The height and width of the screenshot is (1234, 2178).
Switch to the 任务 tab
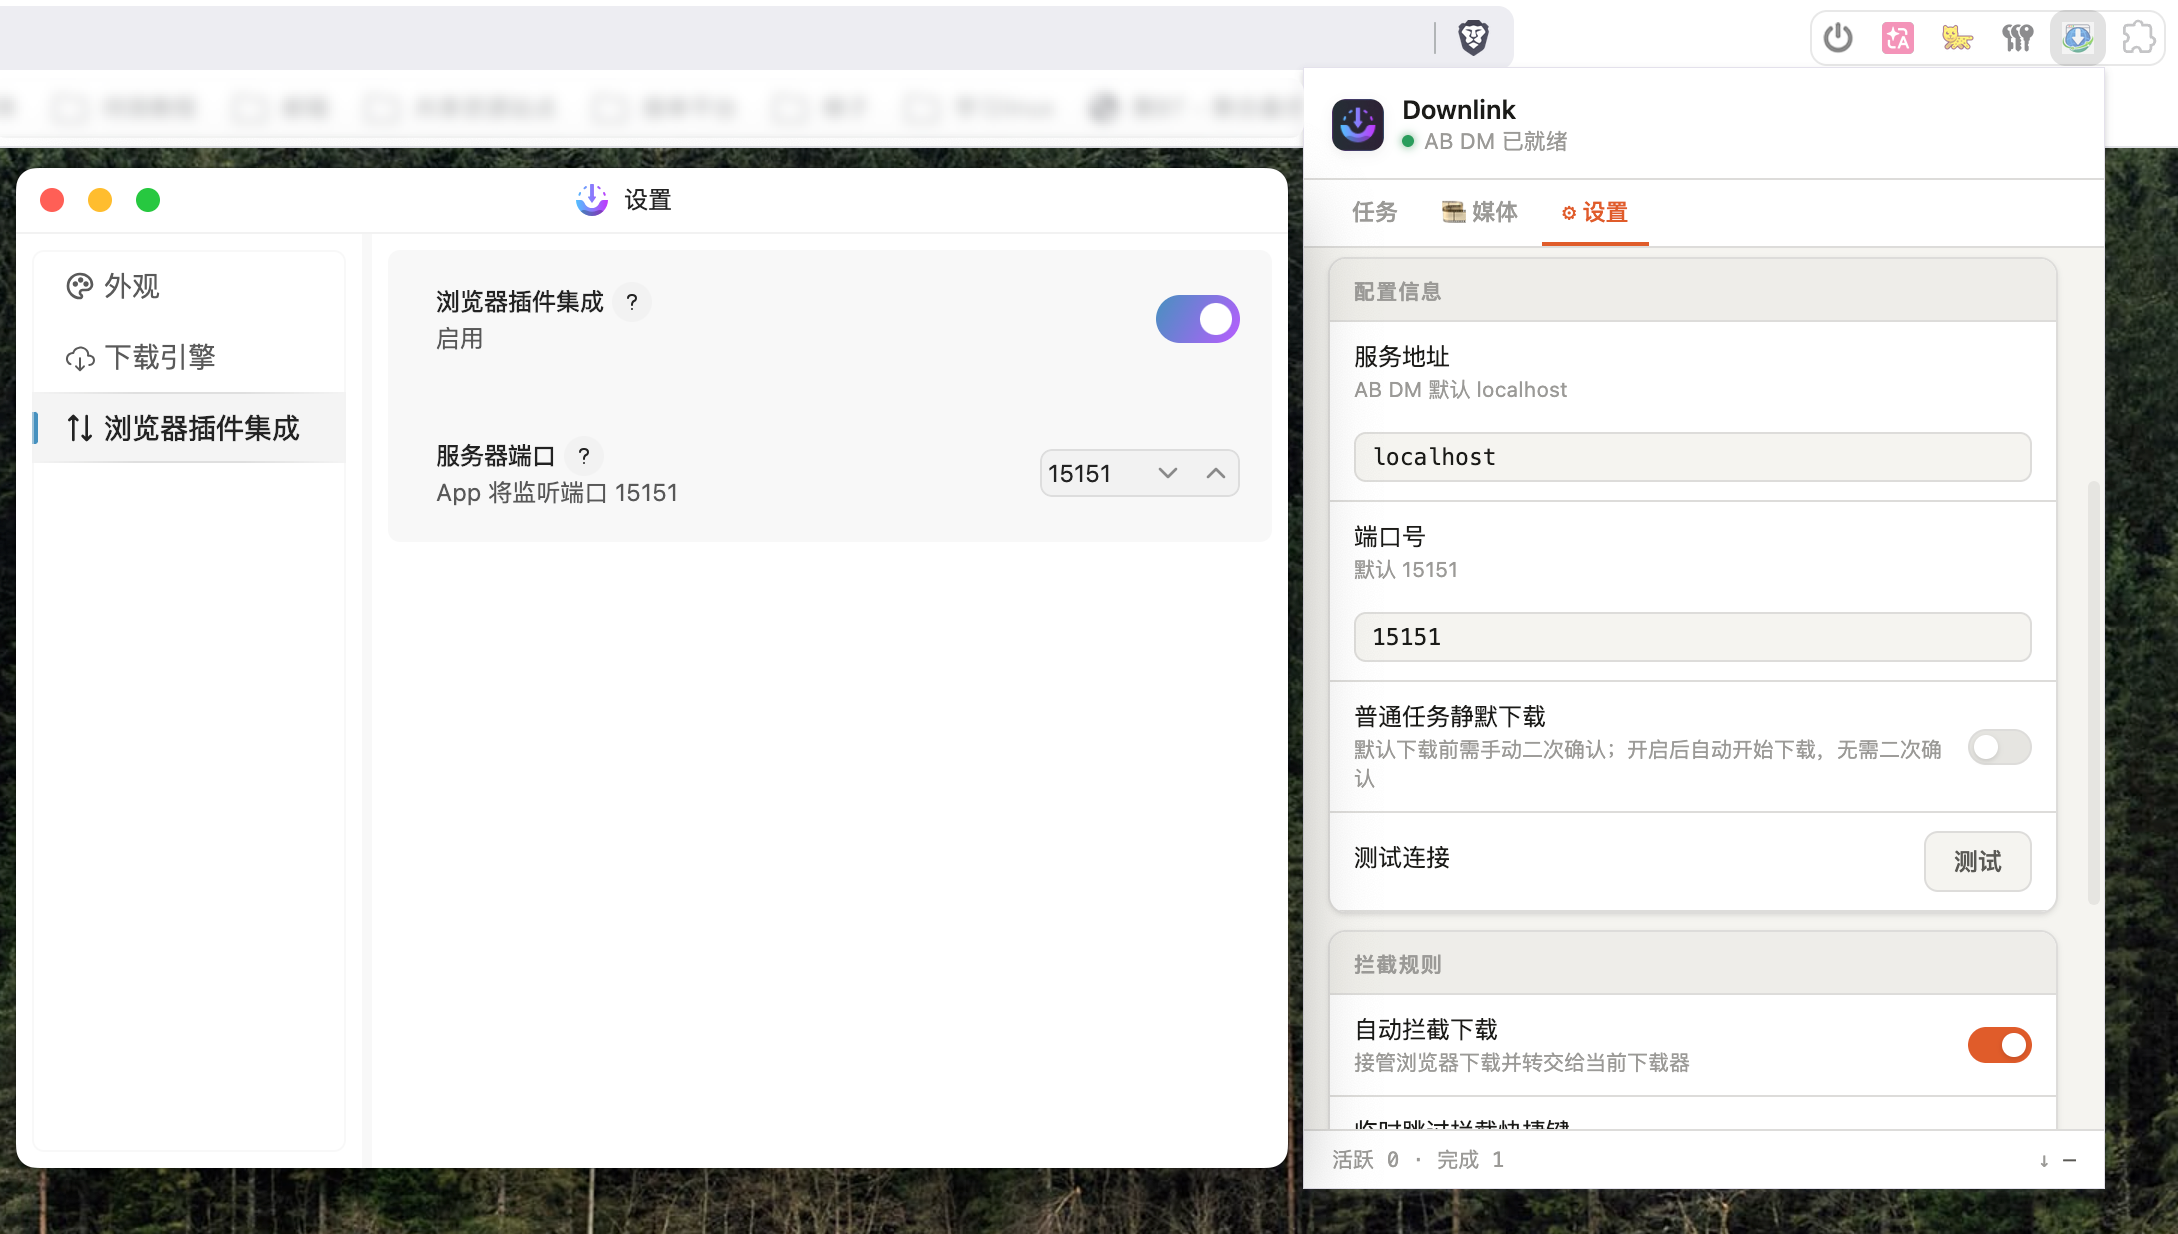pyautogui.click(x=1374, y=212)
